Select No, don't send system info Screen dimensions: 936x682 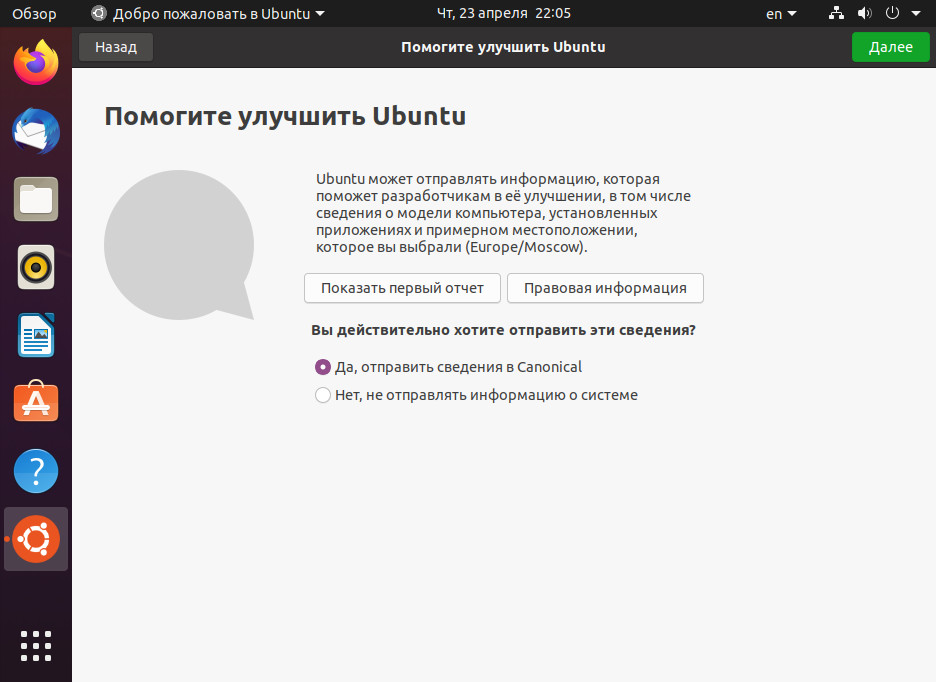pos(476,395)
